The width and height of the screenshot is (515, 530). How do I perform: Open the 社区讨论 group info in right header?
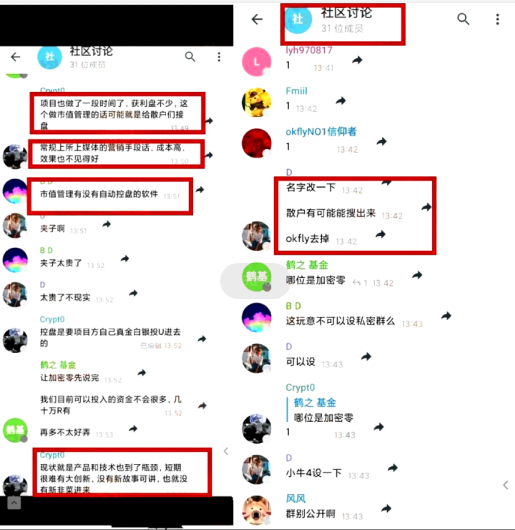click(x=345, y=20)
